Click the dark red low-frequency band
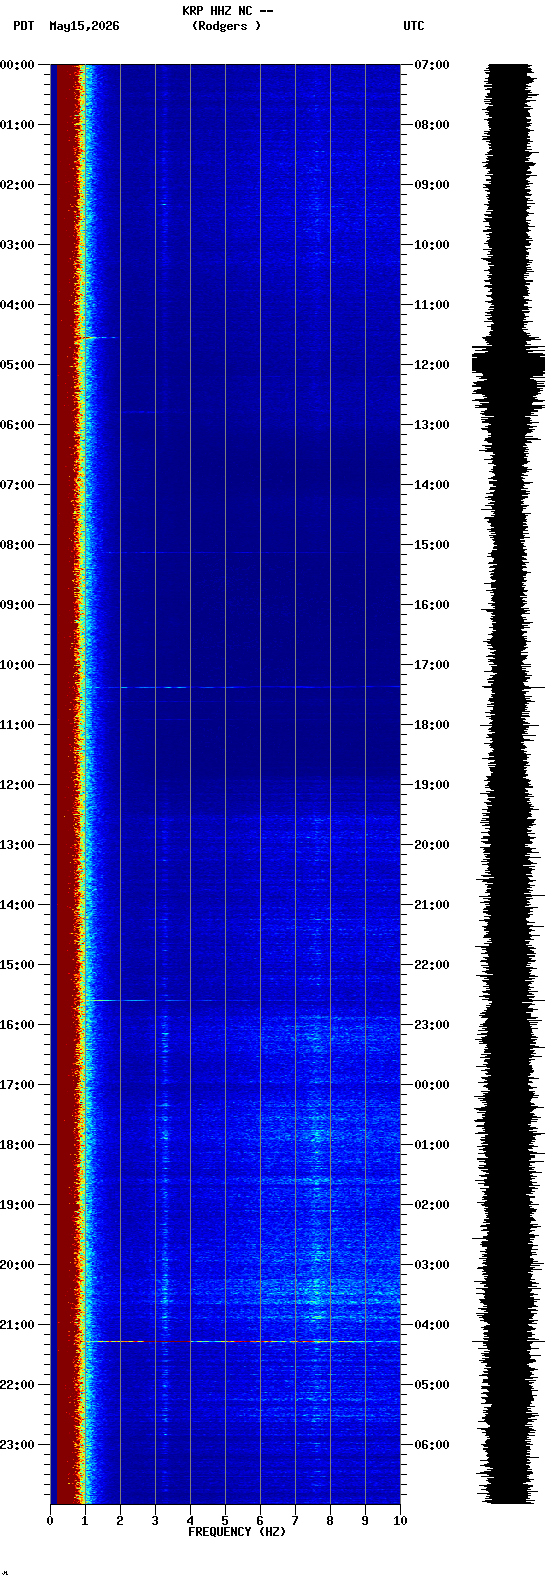The height and width of the screenshot is (1584, 552). coord(65,784)
